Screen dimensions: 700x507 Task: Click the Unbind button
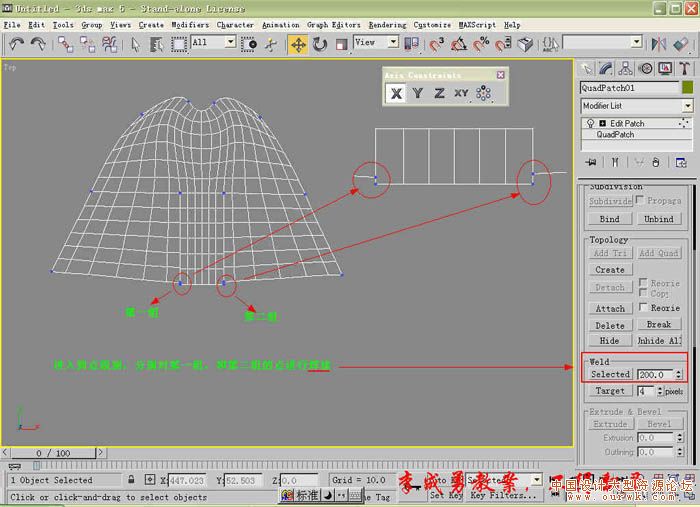[x=658, y=219]
